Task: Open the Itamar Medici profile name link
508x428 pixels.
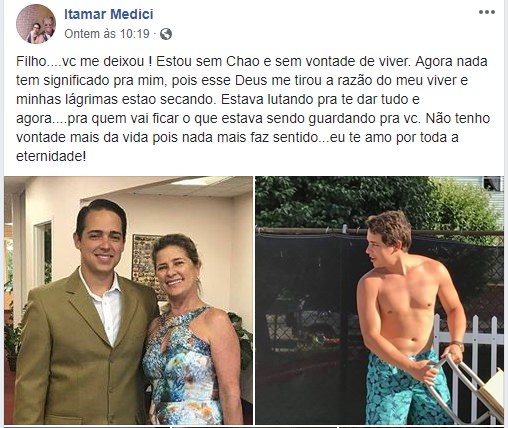Action: (x=109, y=14)
